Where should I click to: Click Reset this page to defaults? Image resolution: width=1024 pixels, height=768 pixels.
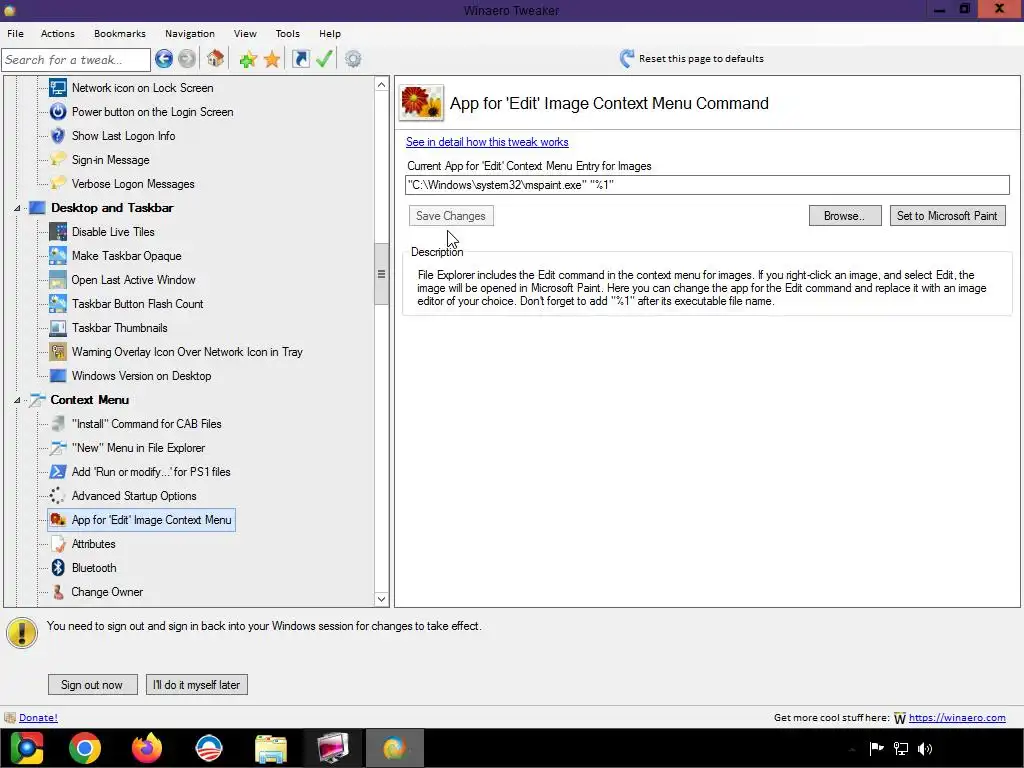click(x=701, y=59)
